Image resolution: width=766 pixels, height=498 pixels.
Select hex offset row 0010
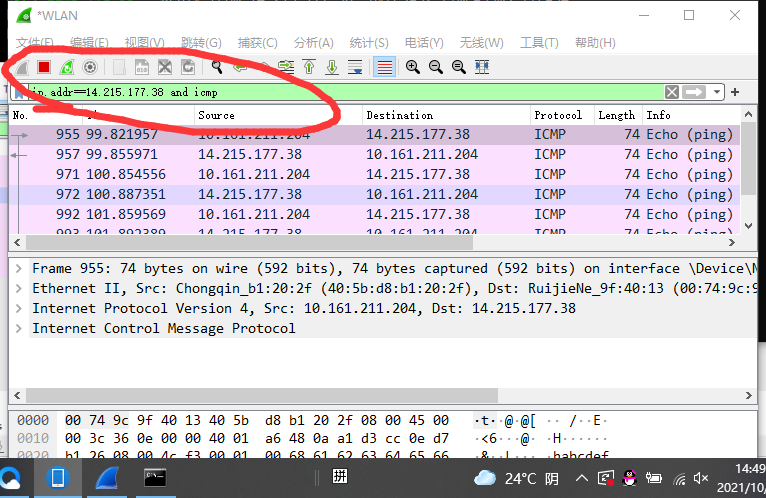pyautogui.click(x=33, y=438)
